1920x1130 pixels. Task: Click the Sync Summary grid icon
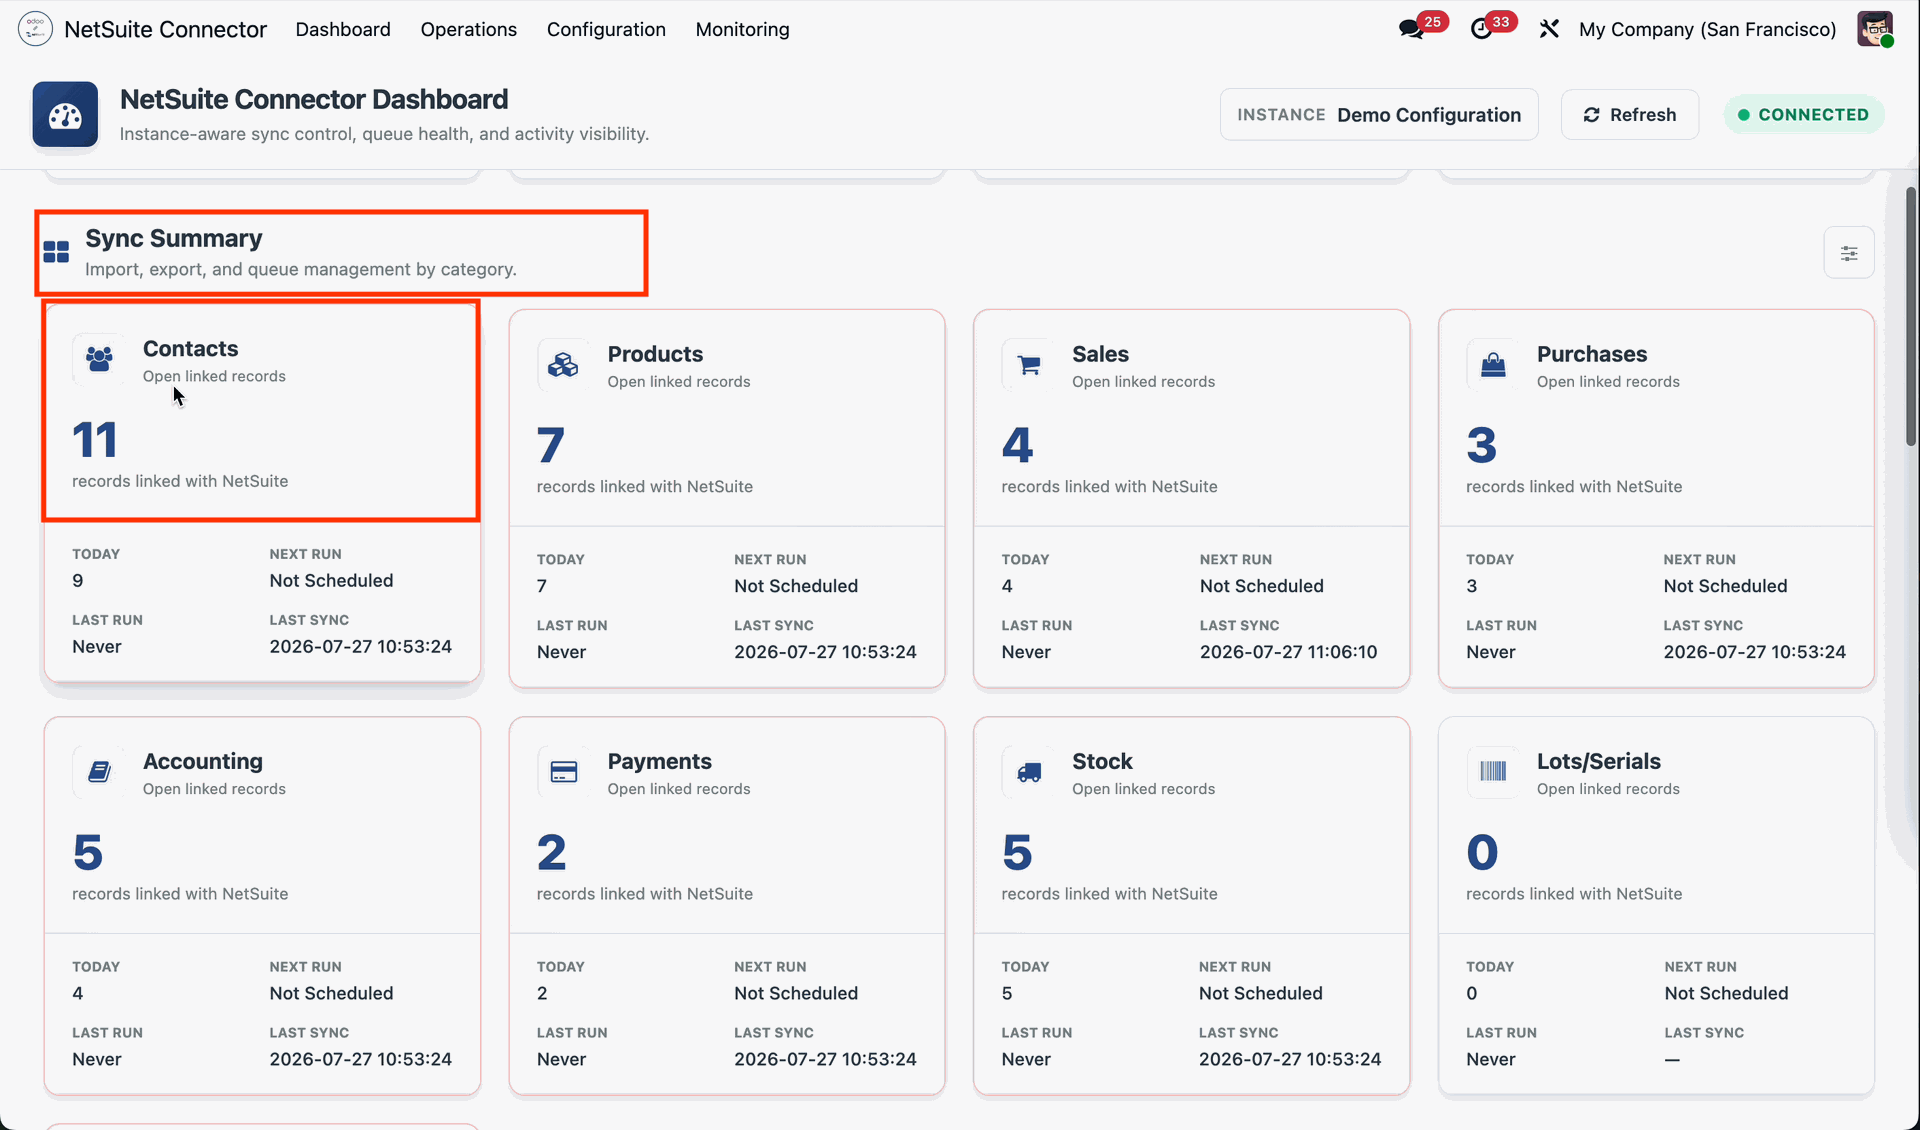(57, 252)
